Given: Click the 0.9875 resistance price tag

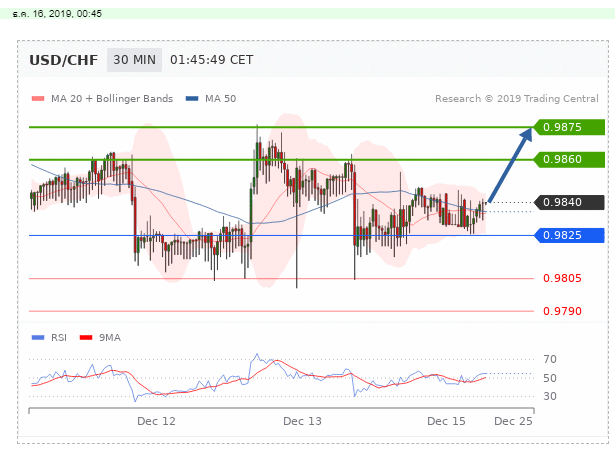Looking at the screenshot, I should (569, 127).
